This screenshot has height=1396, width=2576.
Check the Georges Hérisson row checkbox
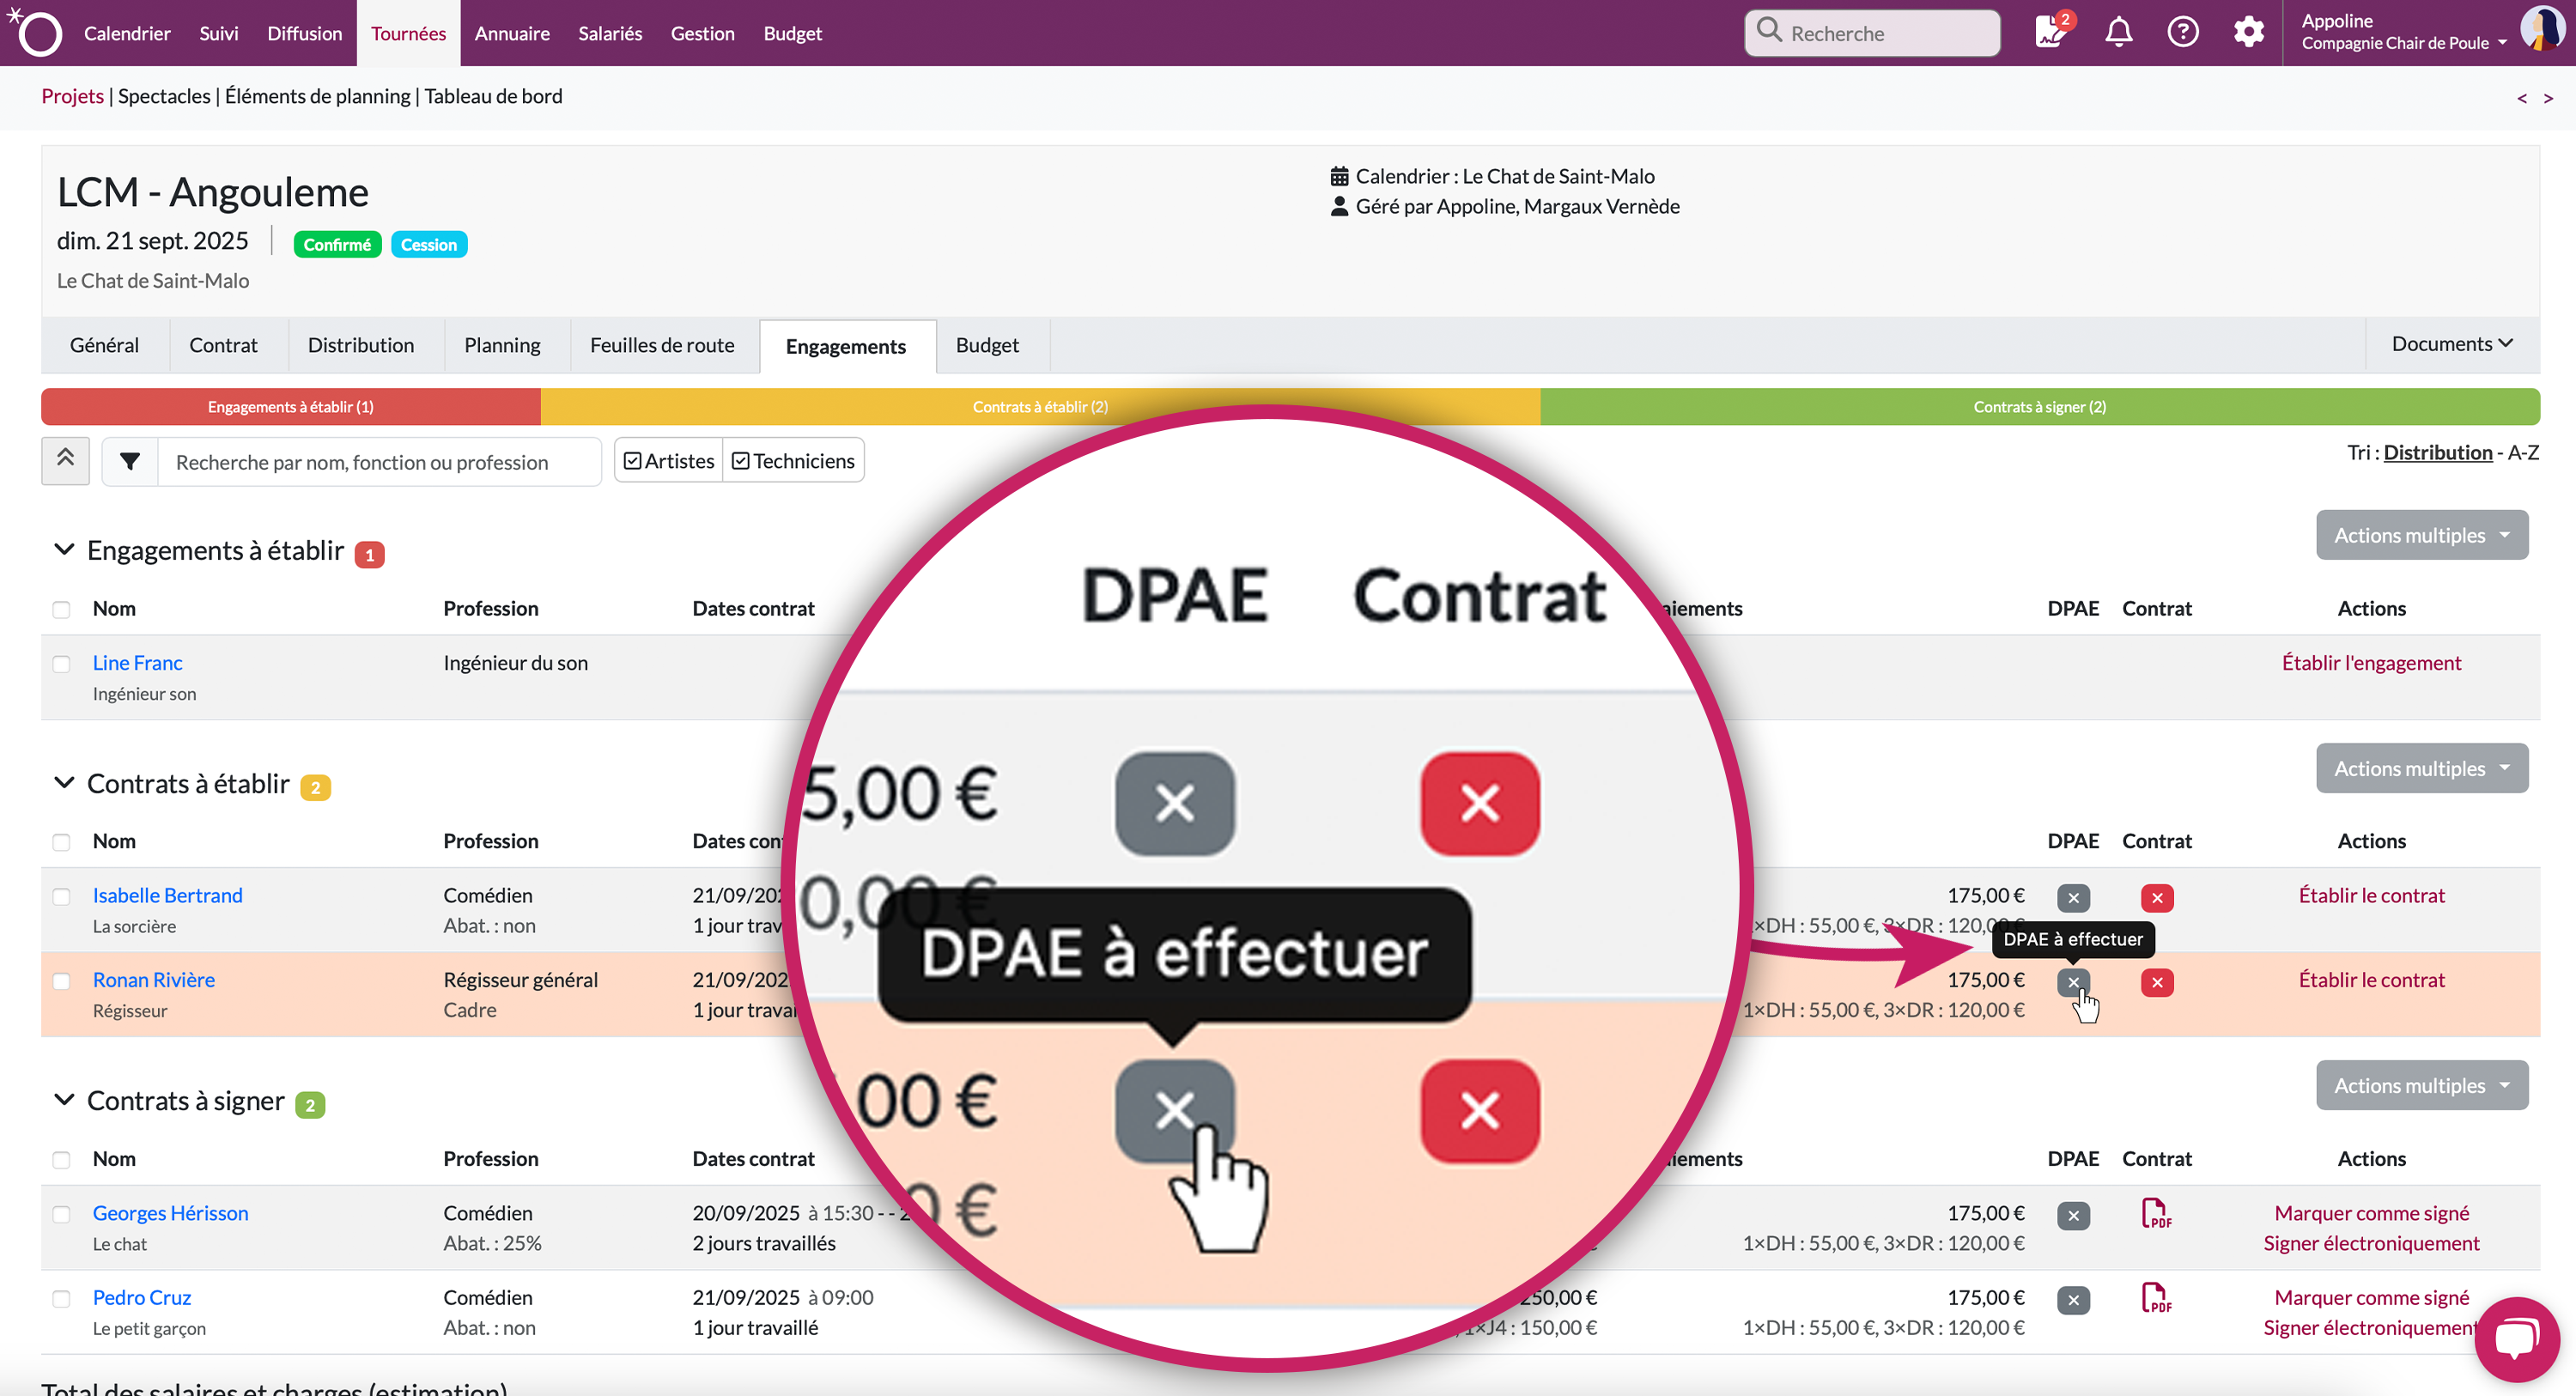[62, 1214]
